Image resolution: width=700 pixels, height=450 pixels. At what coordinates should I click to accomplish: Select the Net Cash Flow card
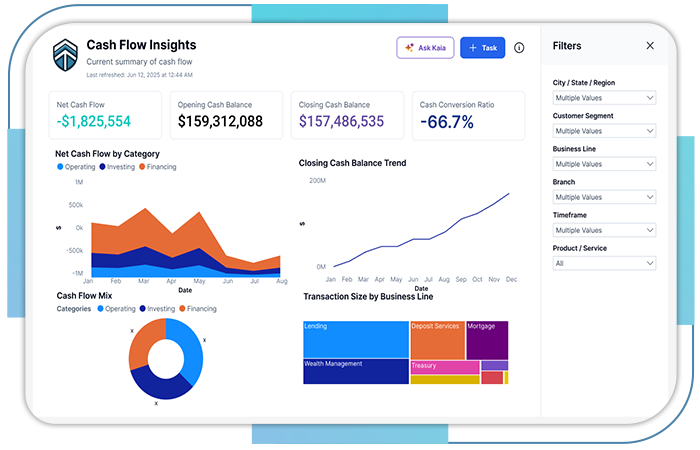click(x=105, y=116)
